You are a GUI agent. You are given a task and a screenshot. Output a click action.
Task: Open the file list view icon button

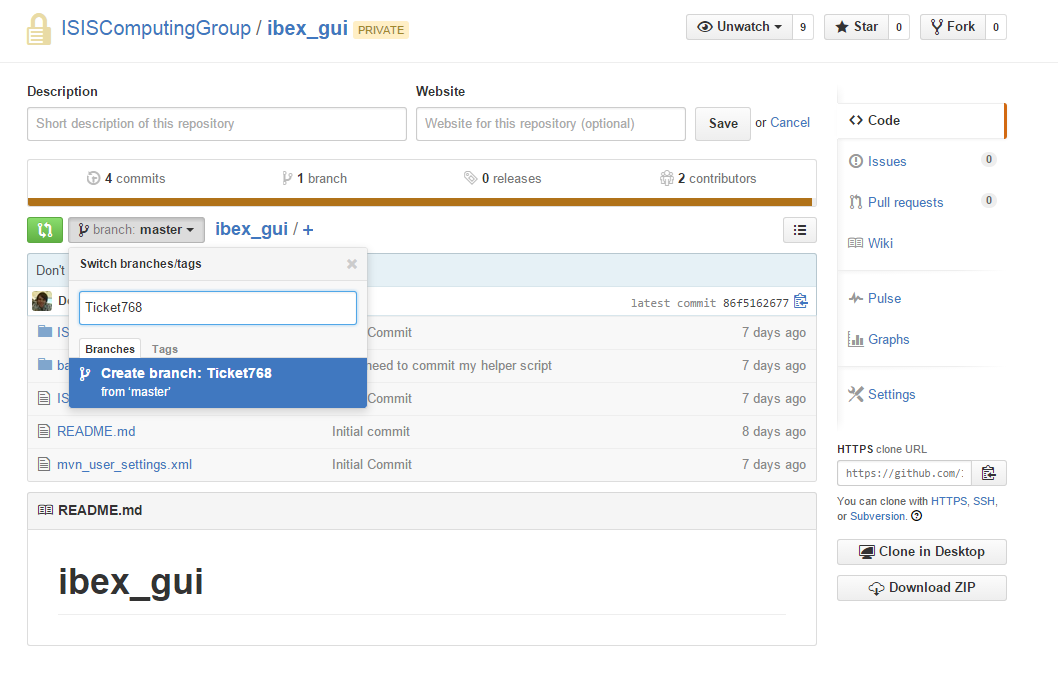800,230
